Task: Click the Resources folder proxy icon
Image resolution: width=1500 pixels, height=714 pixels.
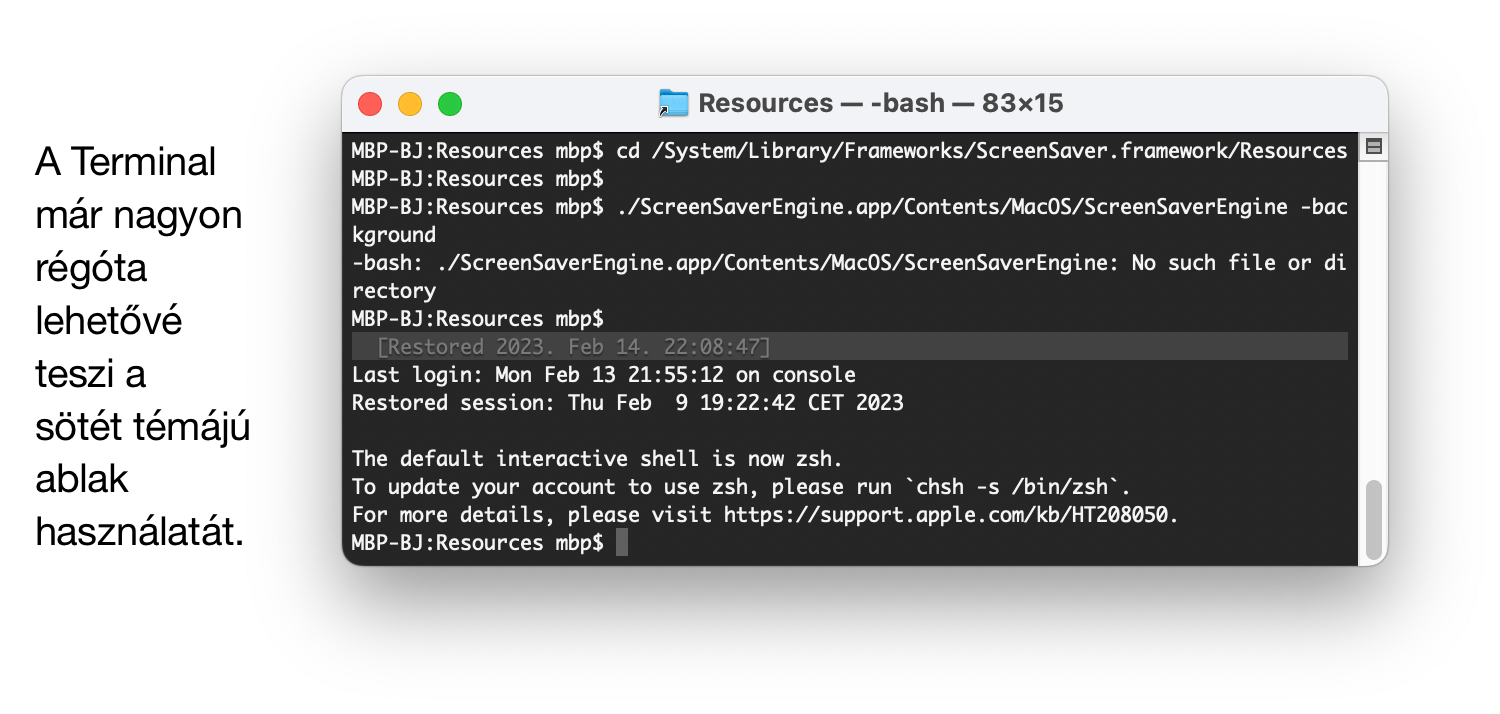Action: 674,103
